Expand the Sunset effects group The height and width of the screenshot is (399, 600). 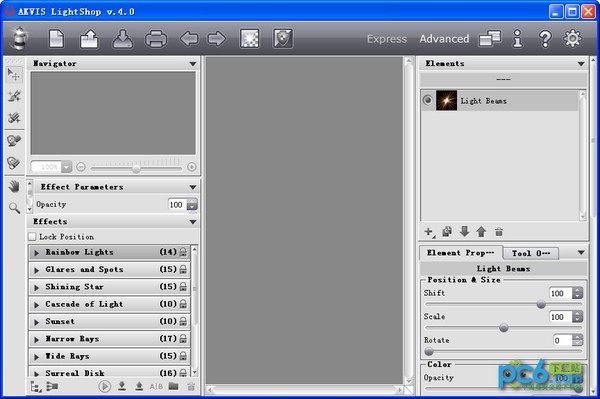[x=37, y=322]
